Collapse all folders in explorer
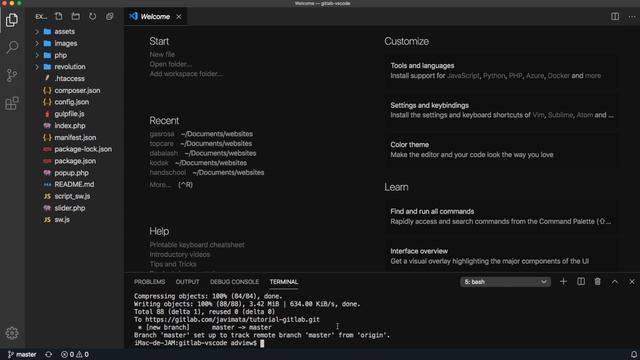The image size is (640, 360). click(109, 16)
